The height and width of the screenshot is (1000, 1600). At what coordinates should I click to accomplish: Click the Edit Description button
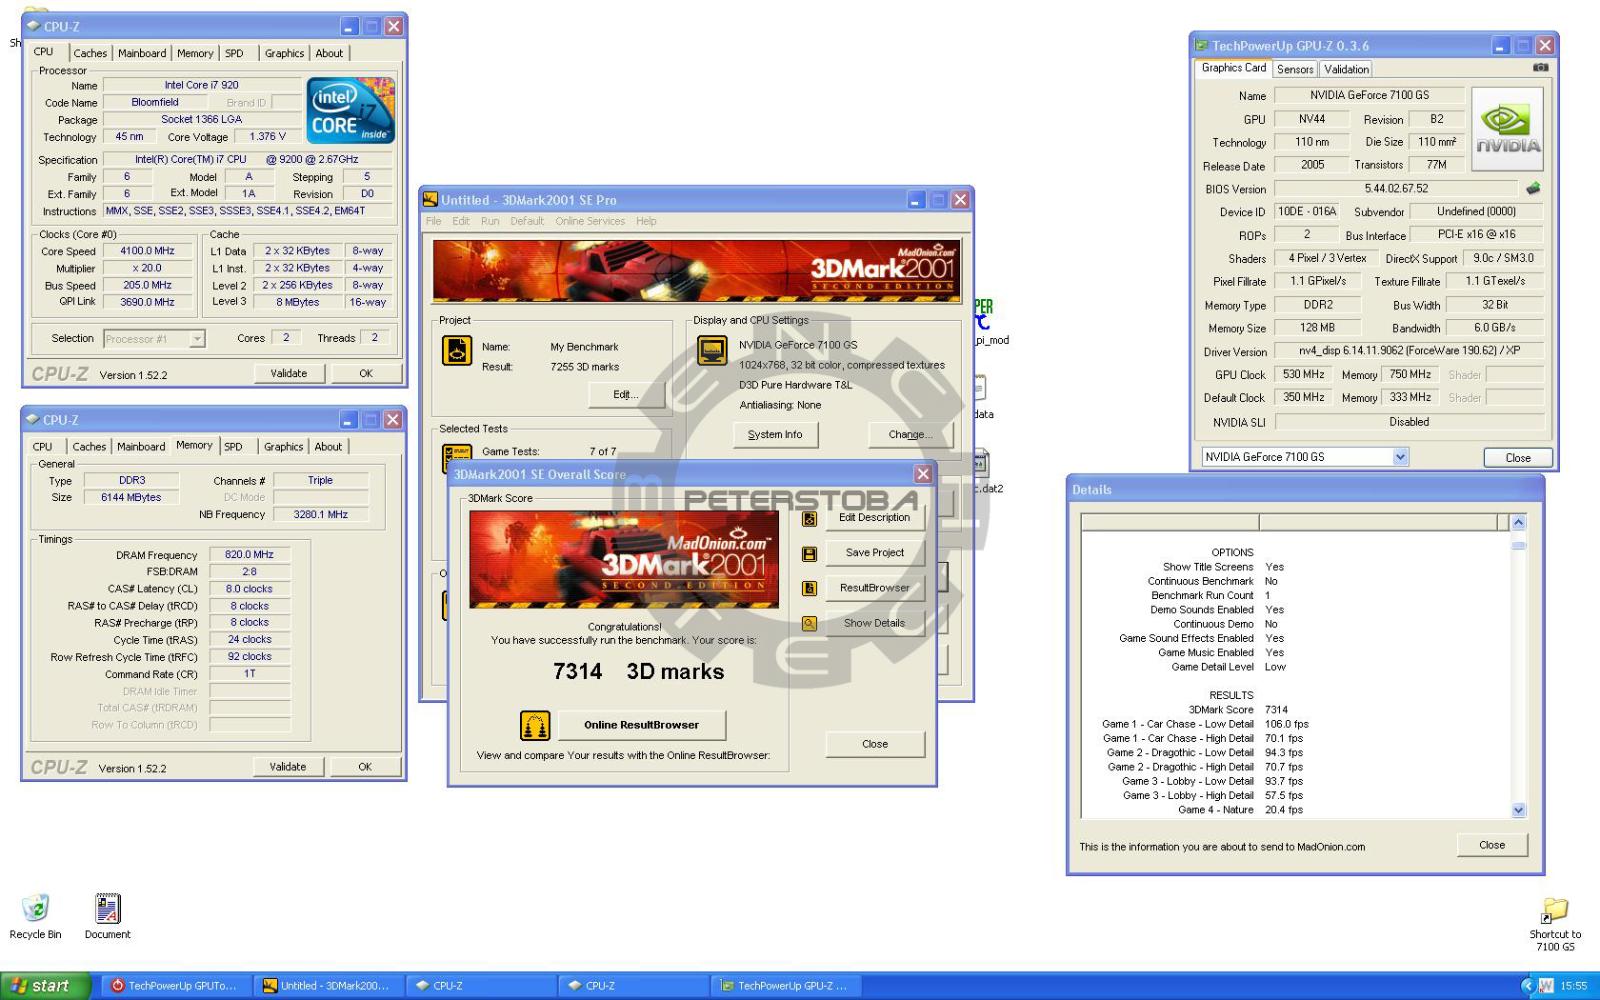pos(874,518)
